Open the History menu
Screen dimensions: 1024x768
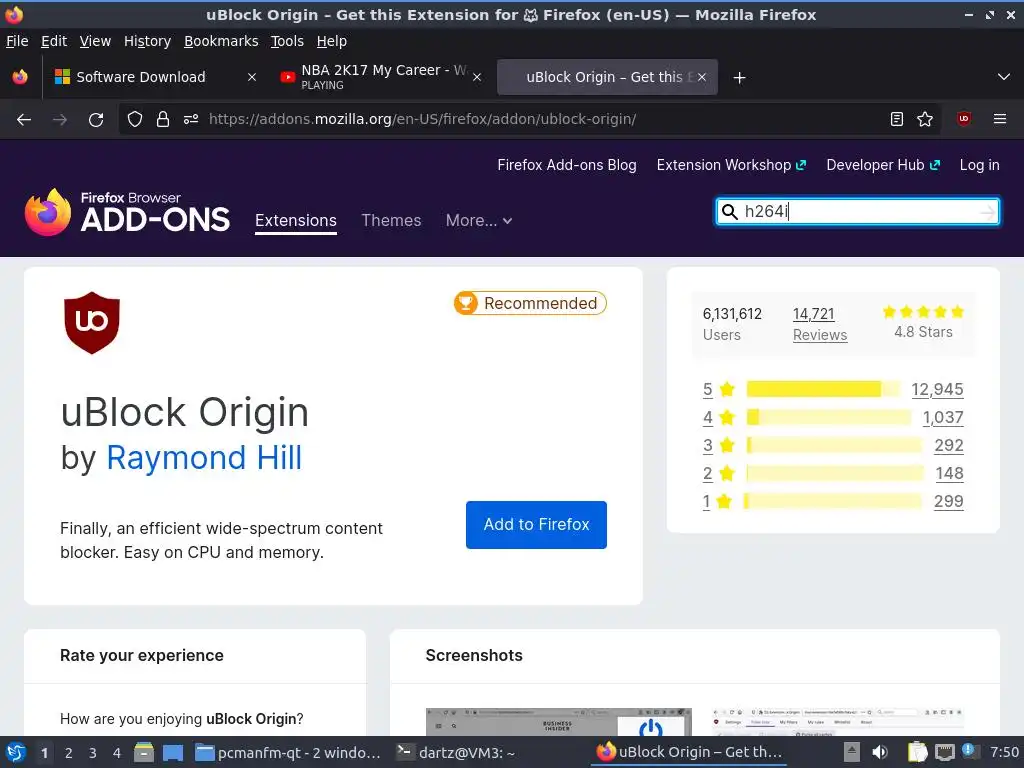coord(147,41)
